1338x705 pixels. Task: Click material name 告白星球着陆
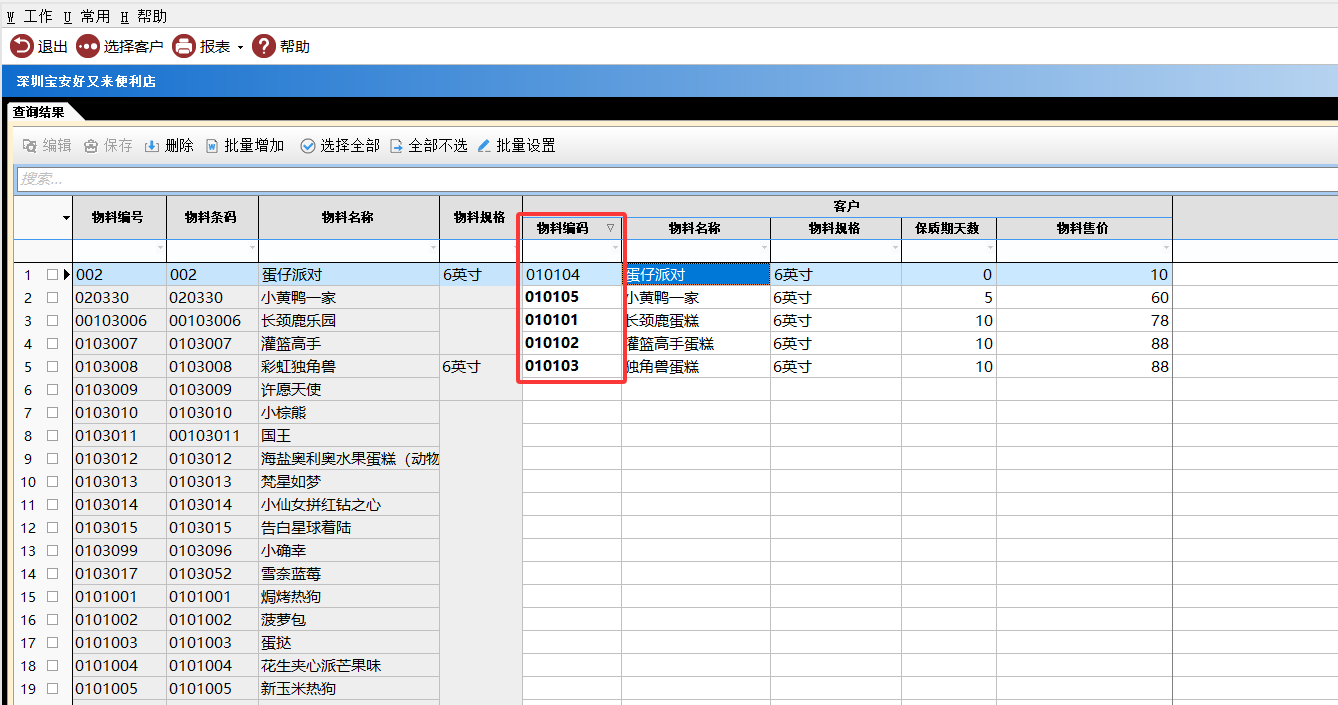click(349, 528)
